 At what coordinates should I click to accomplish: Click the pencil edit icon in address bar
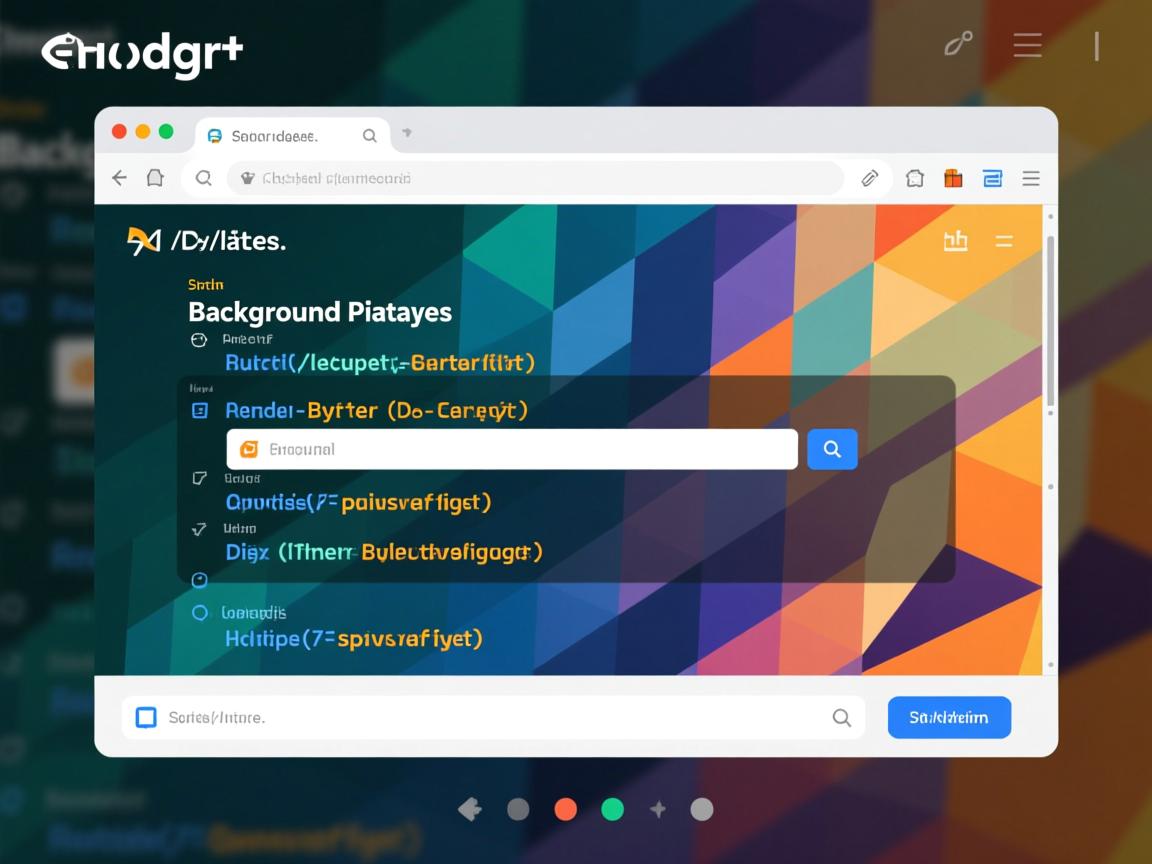click(870, 178)
